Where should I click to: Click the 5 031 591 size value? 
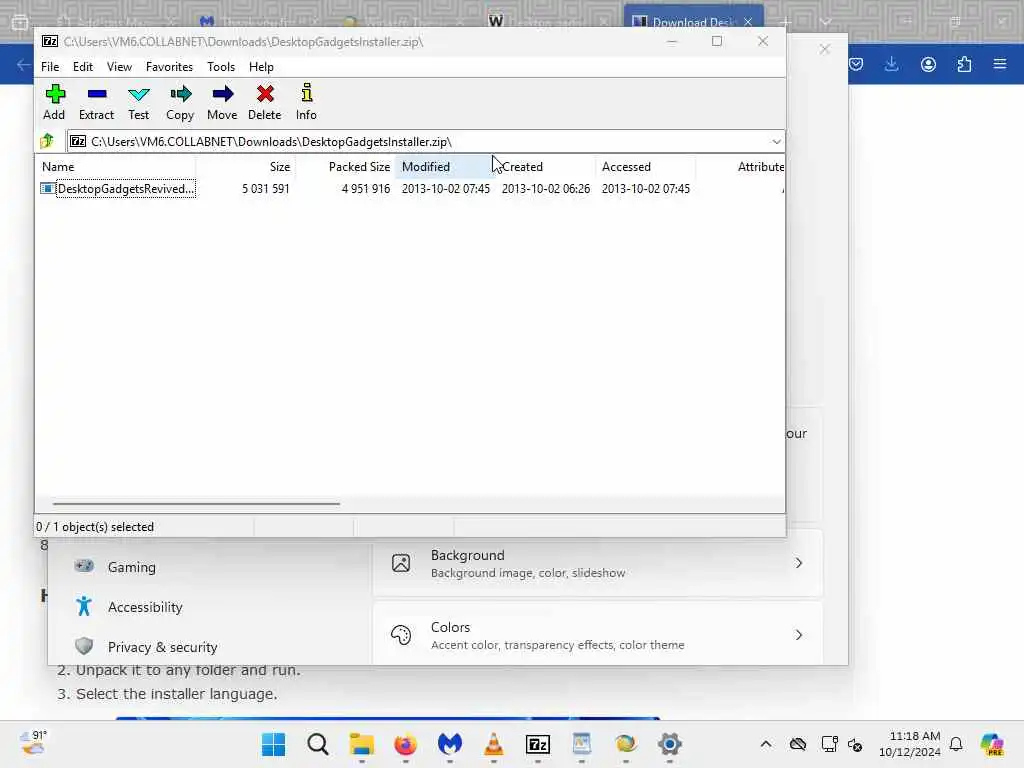click(265, 189)
